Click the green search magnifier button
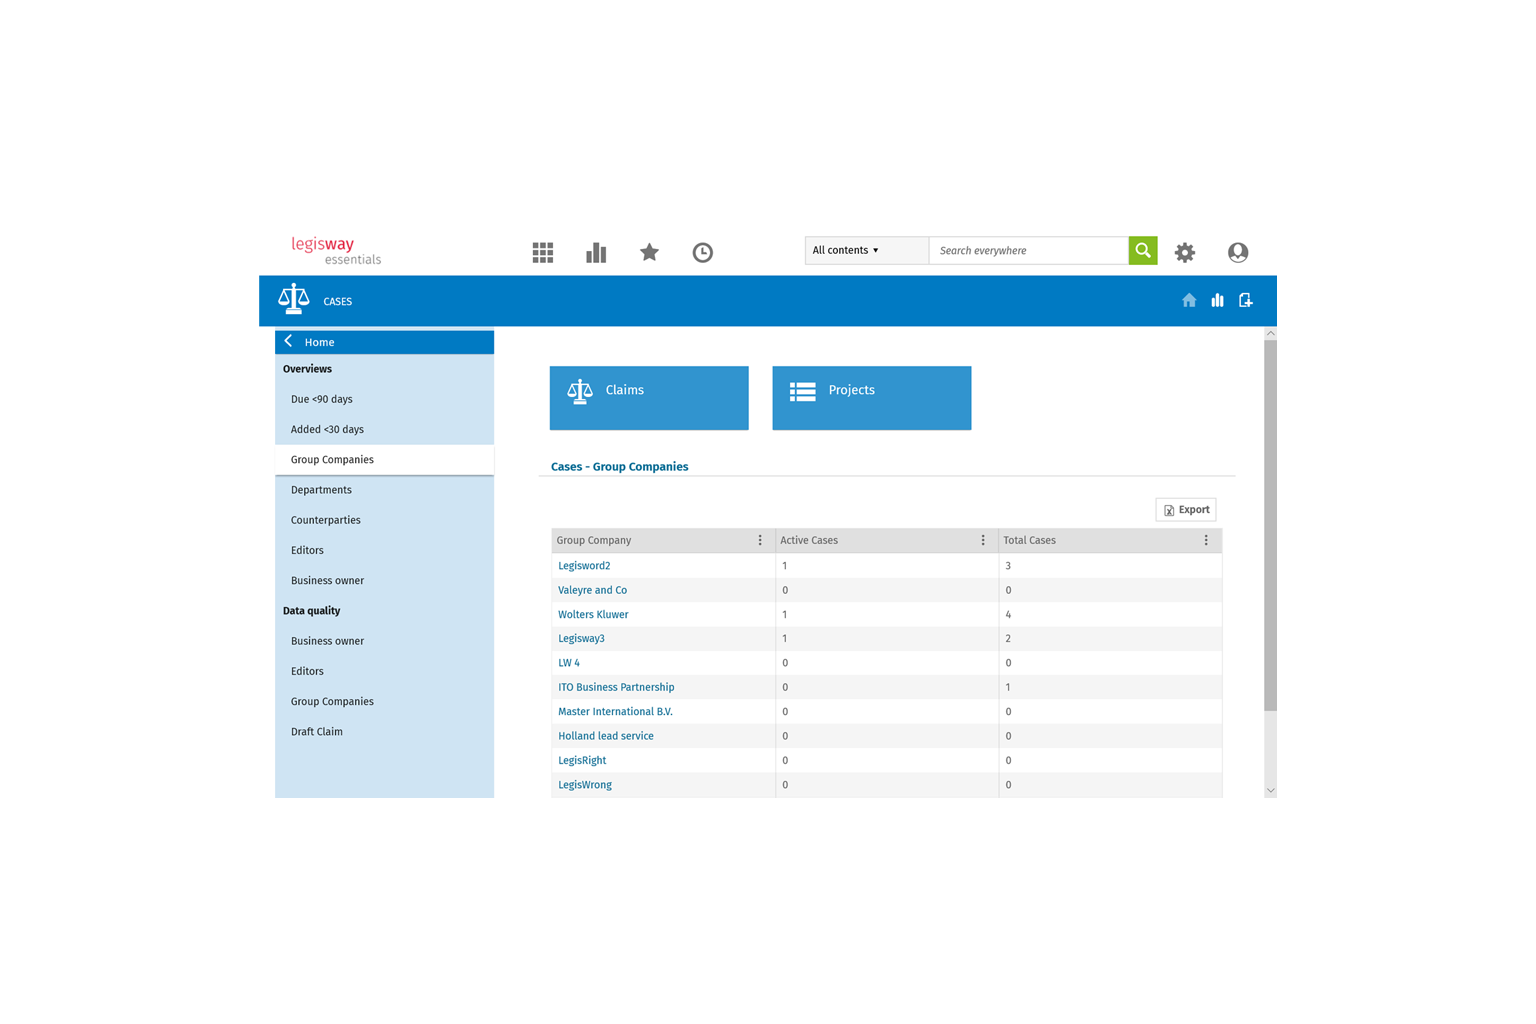 tap(1143, 251)
